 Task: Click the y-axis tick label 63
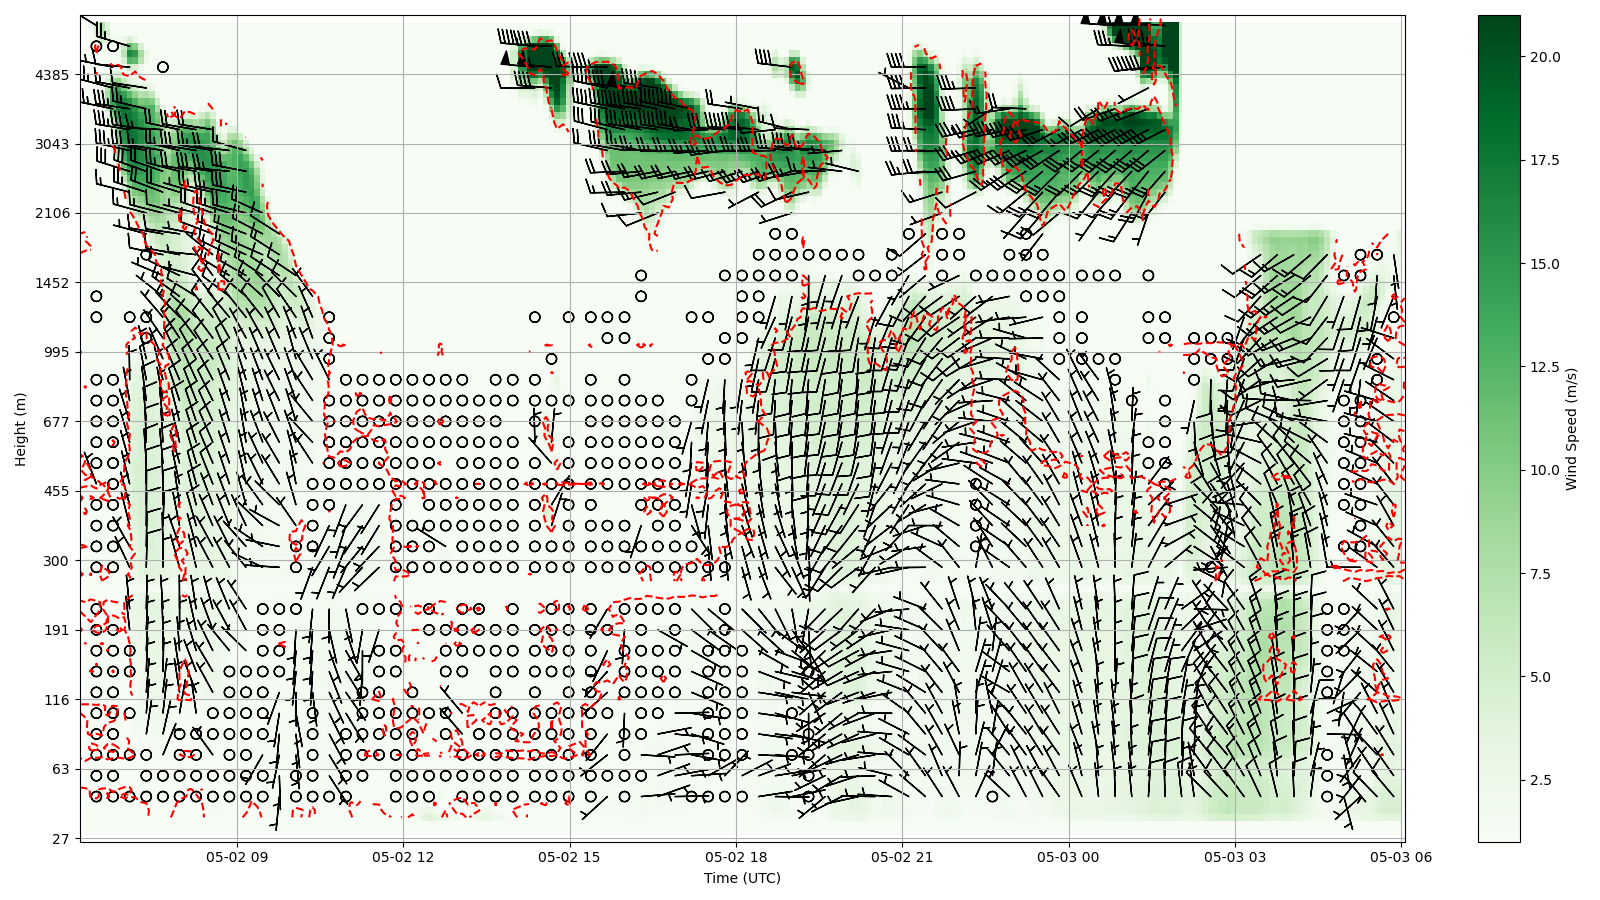60,769
